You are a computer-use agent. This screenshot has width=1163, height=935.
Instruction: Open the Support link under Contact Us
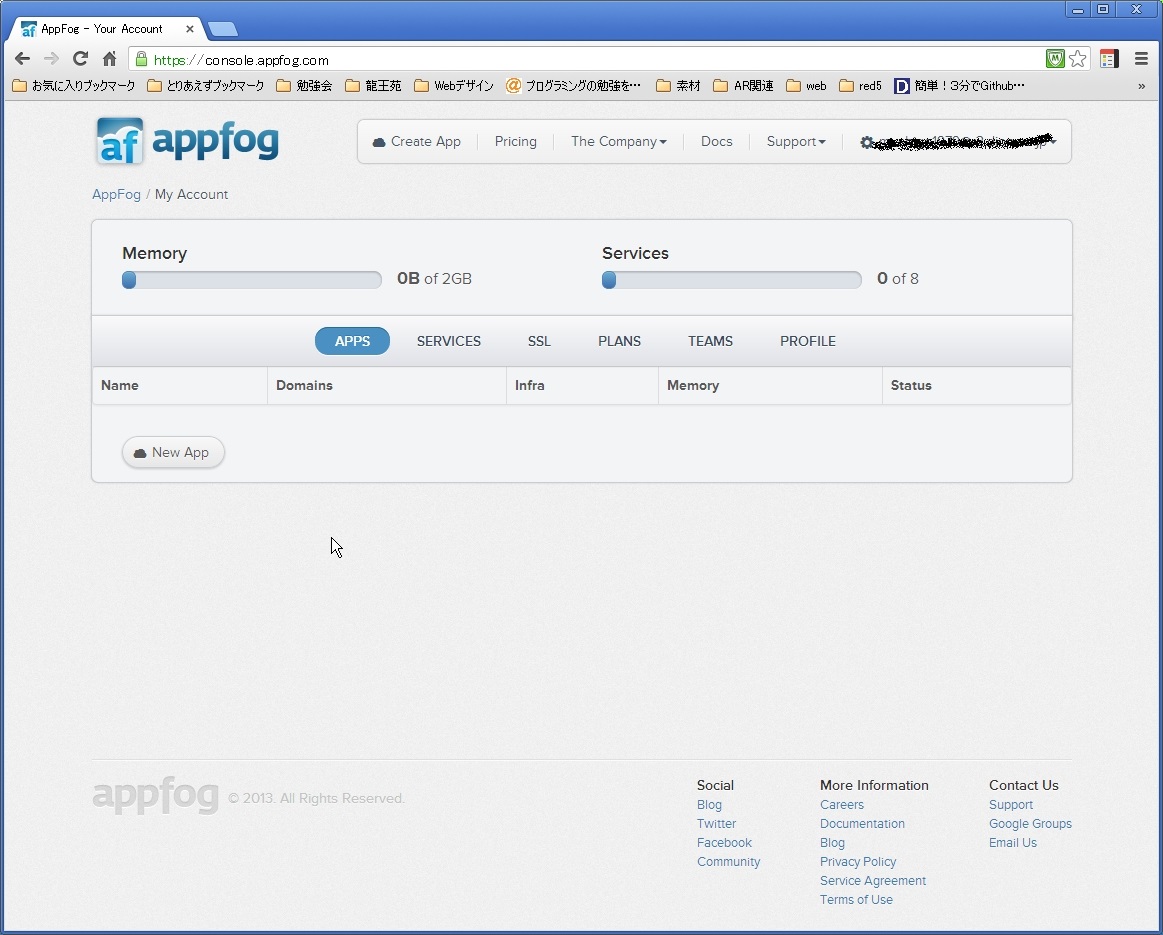[x=1011, y=805]
